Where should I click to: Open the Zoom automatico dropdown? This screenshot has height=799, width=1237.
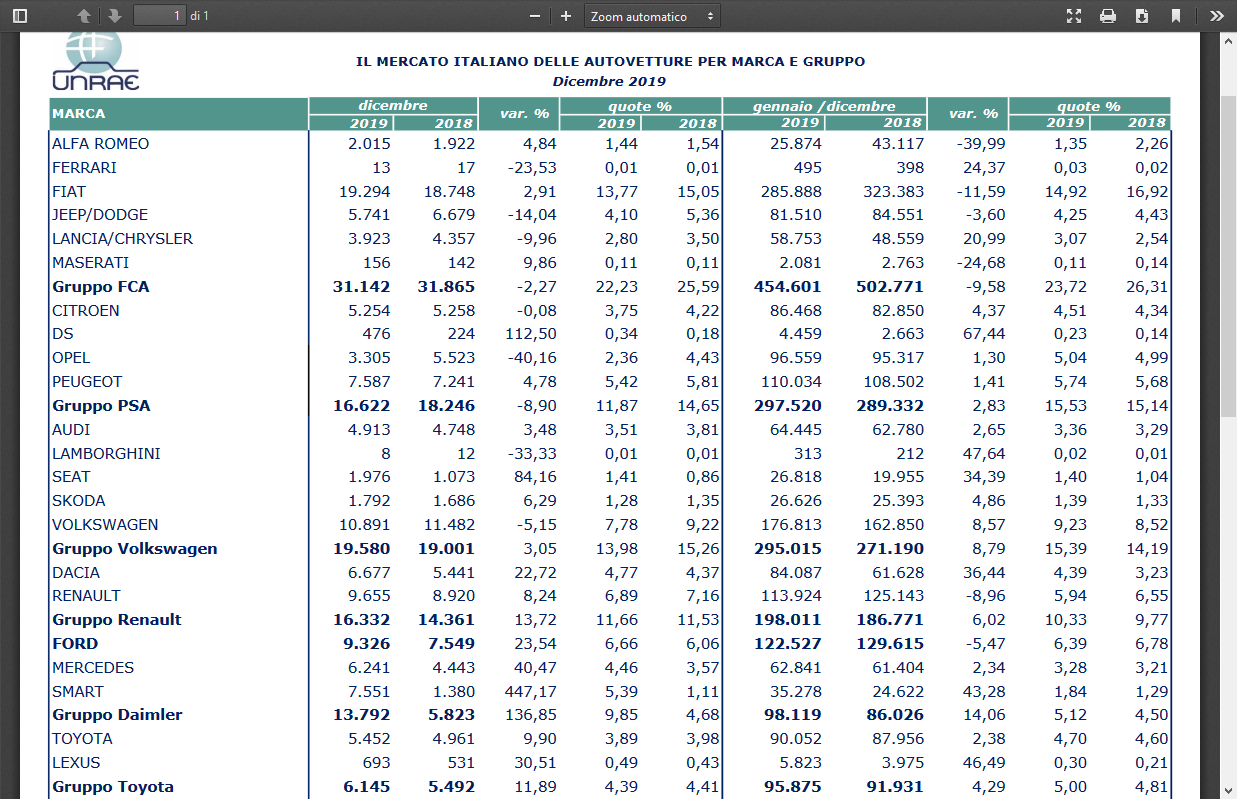[652, 16]
